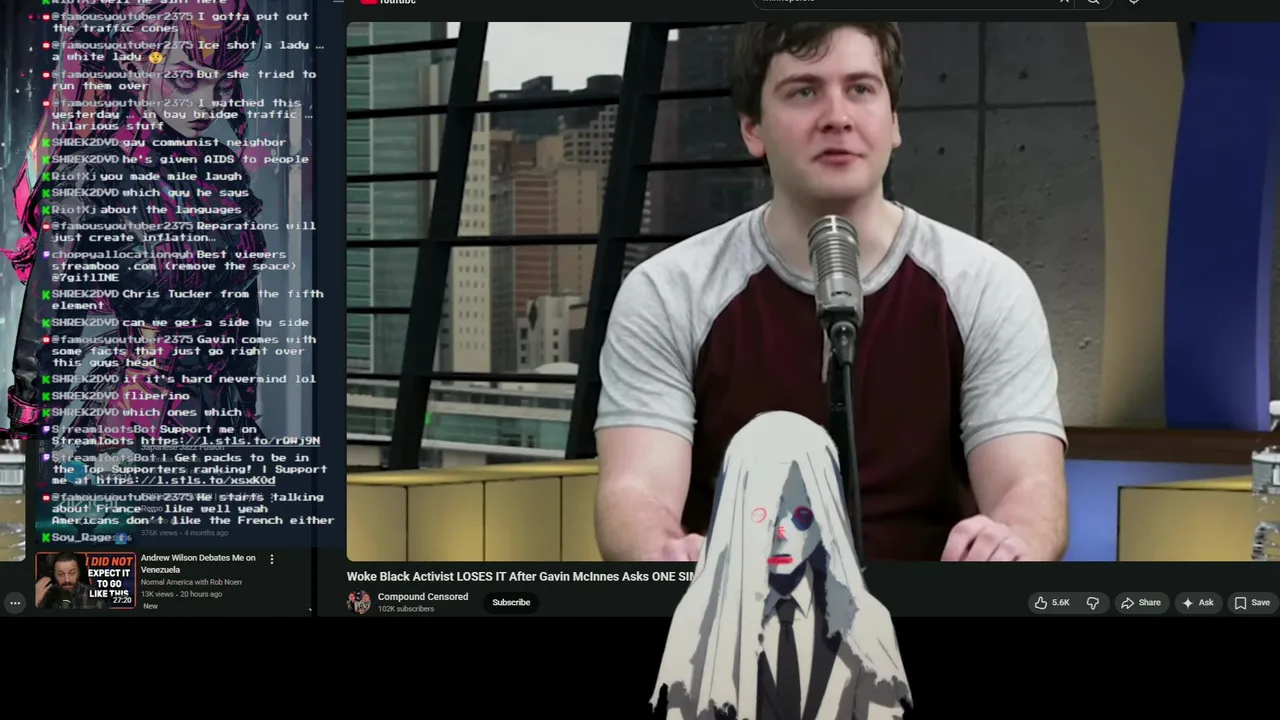Viewport: 1280px width, 720px height.
Task: Click the 'New' badge under Venezuela video
Action: coord(150,606)
